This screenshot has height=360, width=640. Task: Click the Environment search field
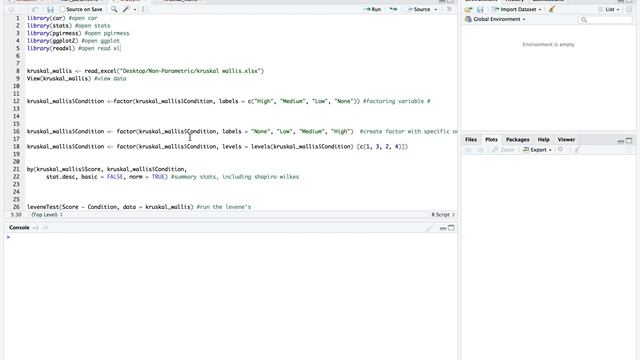coord(605,20)
